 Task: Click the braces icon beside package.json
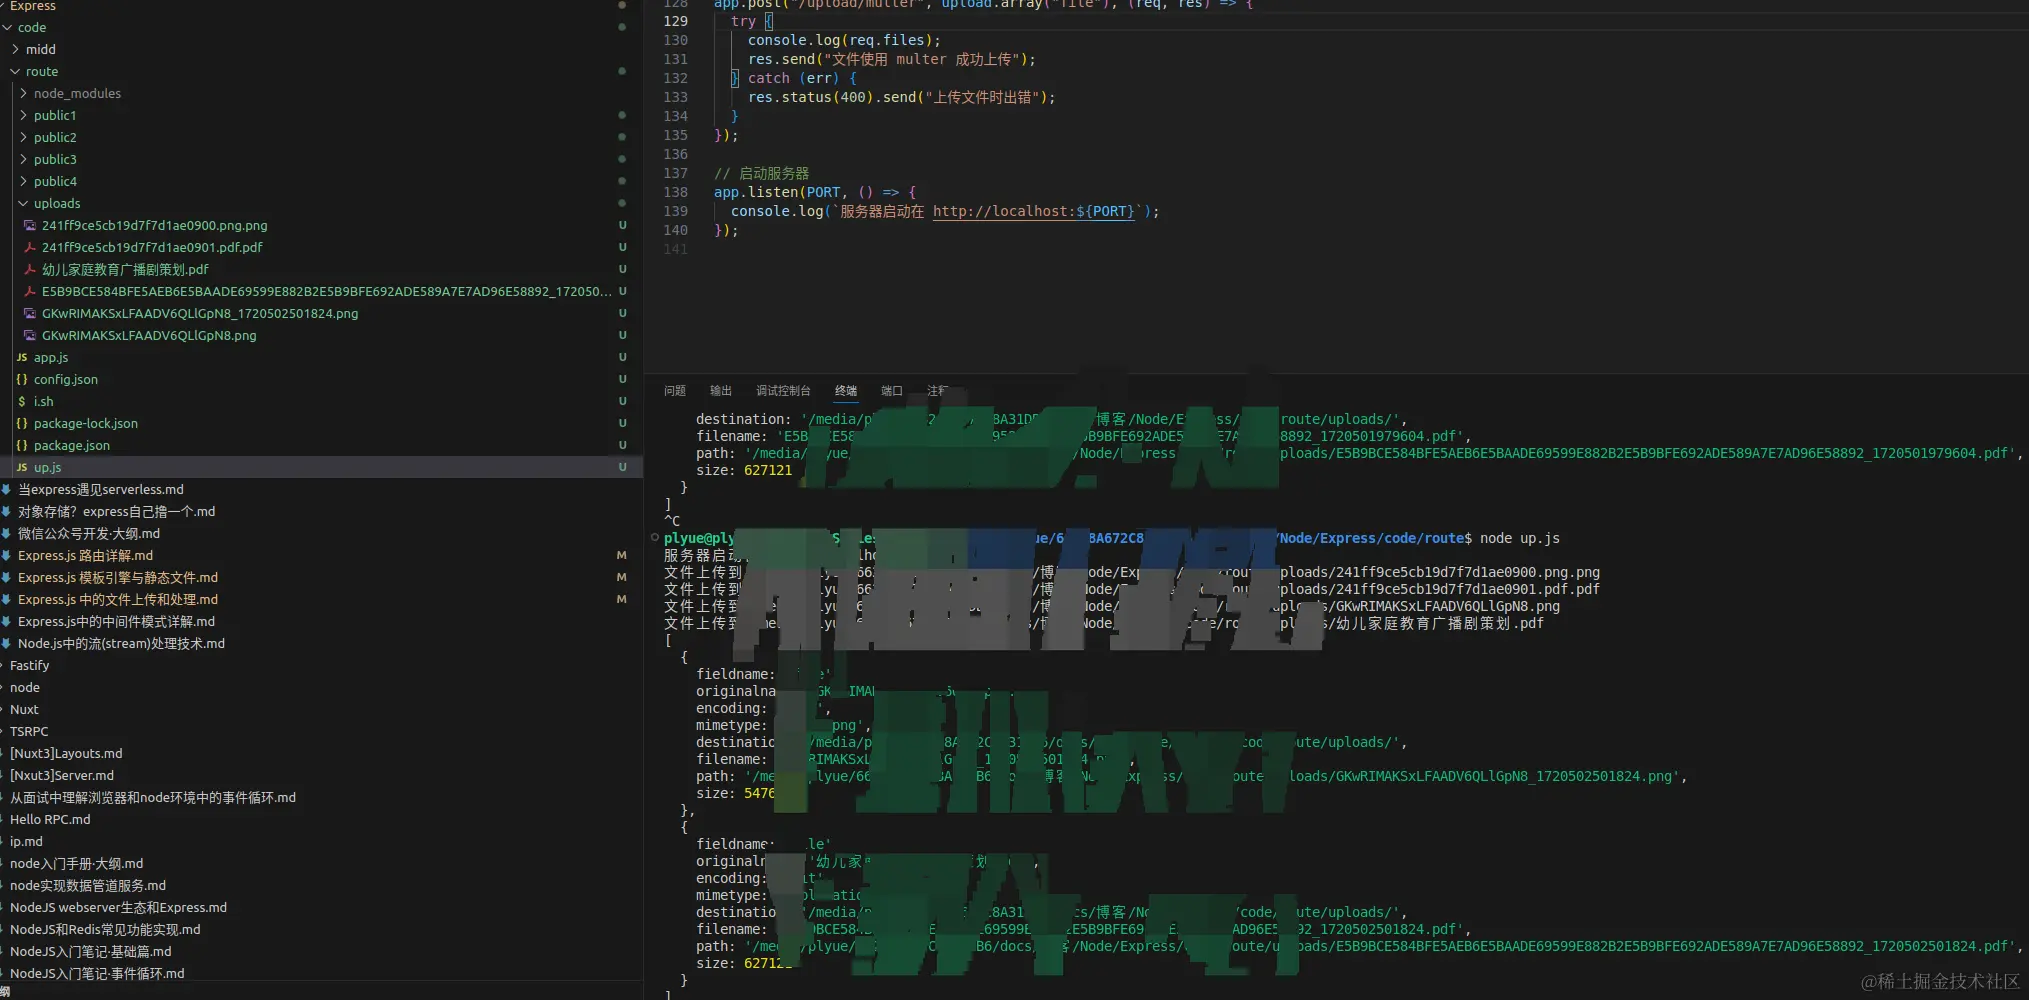point(22,446)
